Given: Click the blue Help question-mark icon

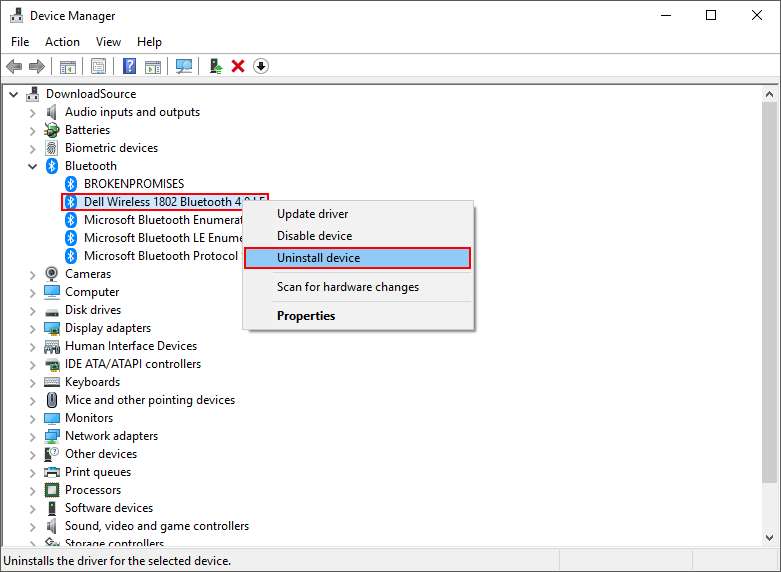Looking at the screenshot, I should click(x=130, y=66).
